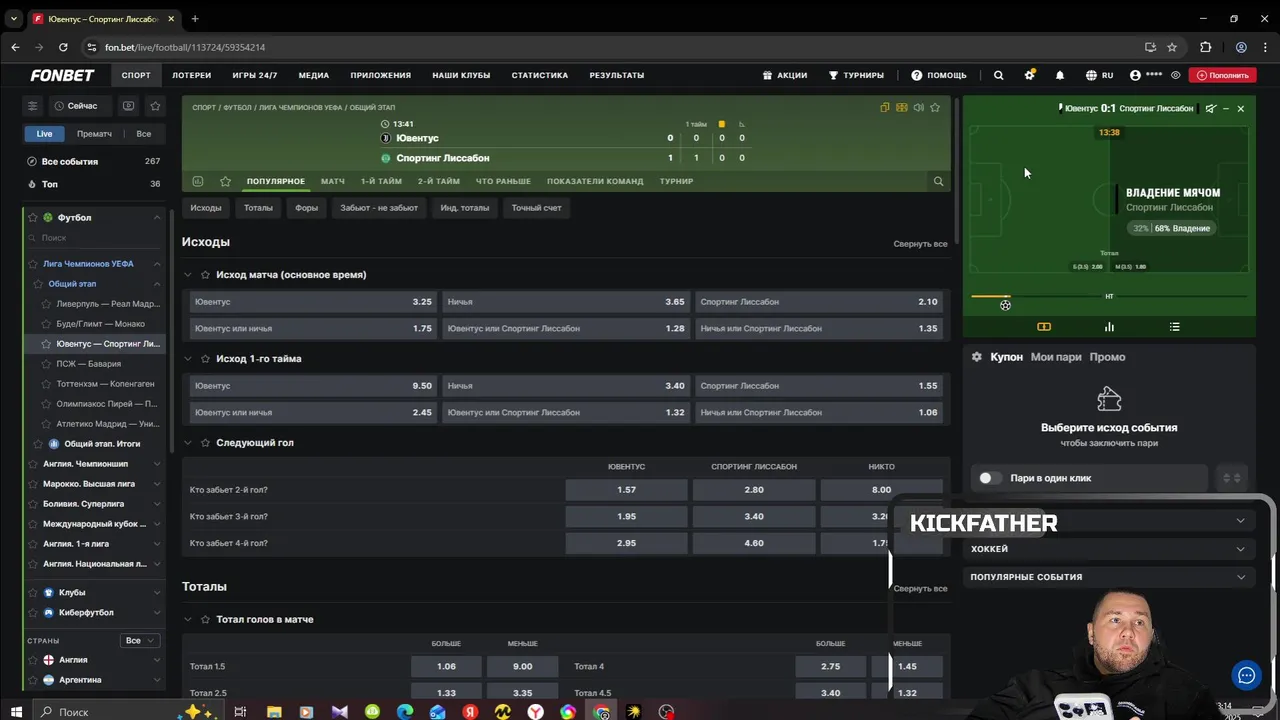The image size is (1280, 720).
Task: Open the event list icon in tracker widget
Action: [x=1175, y=327]
